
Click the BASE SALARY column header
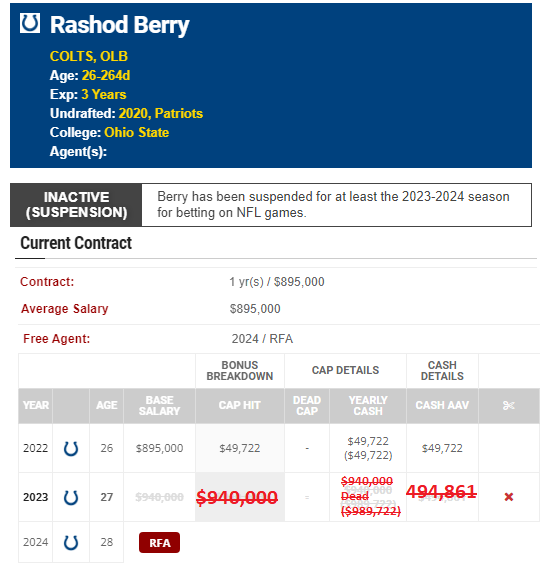(159, 405)
